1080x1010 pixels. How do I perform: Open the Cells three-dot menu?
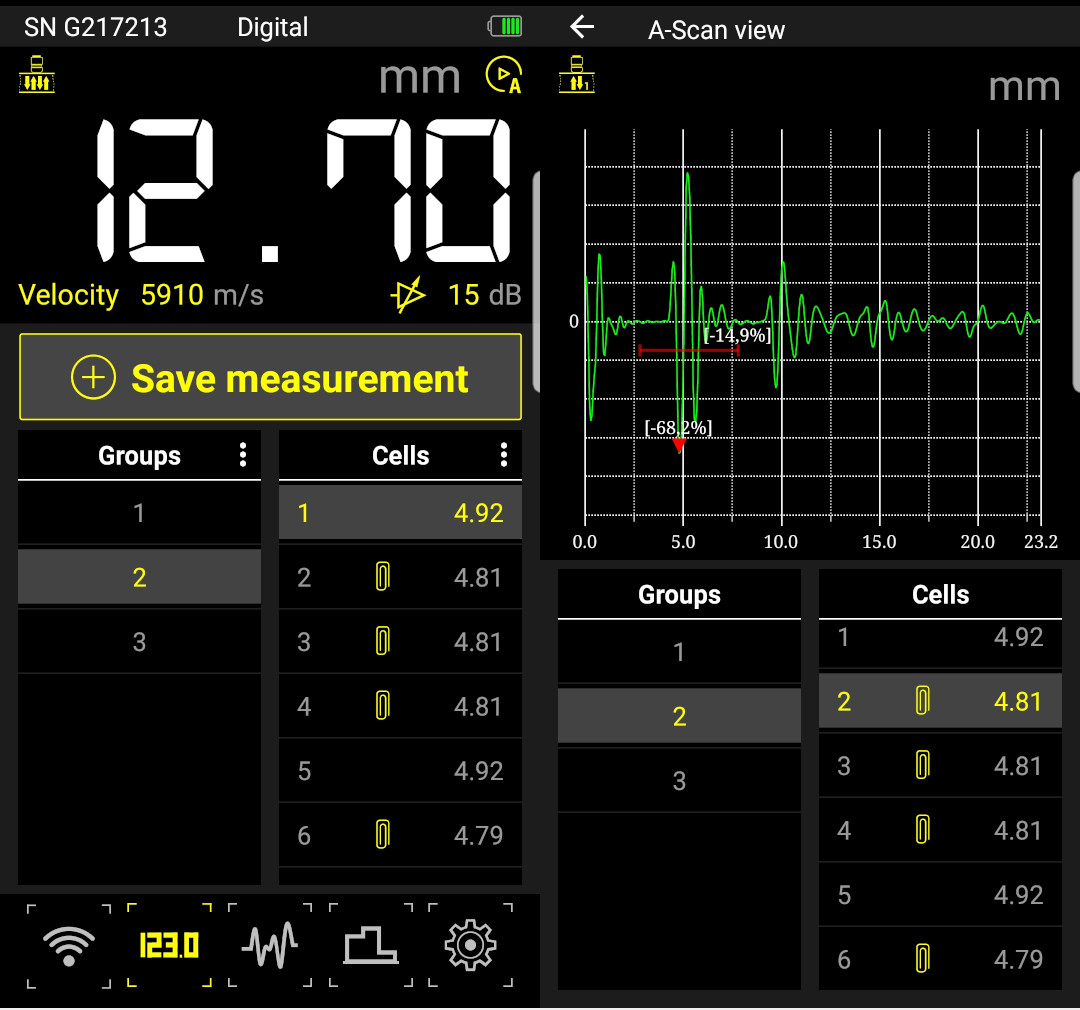point(503,456)
